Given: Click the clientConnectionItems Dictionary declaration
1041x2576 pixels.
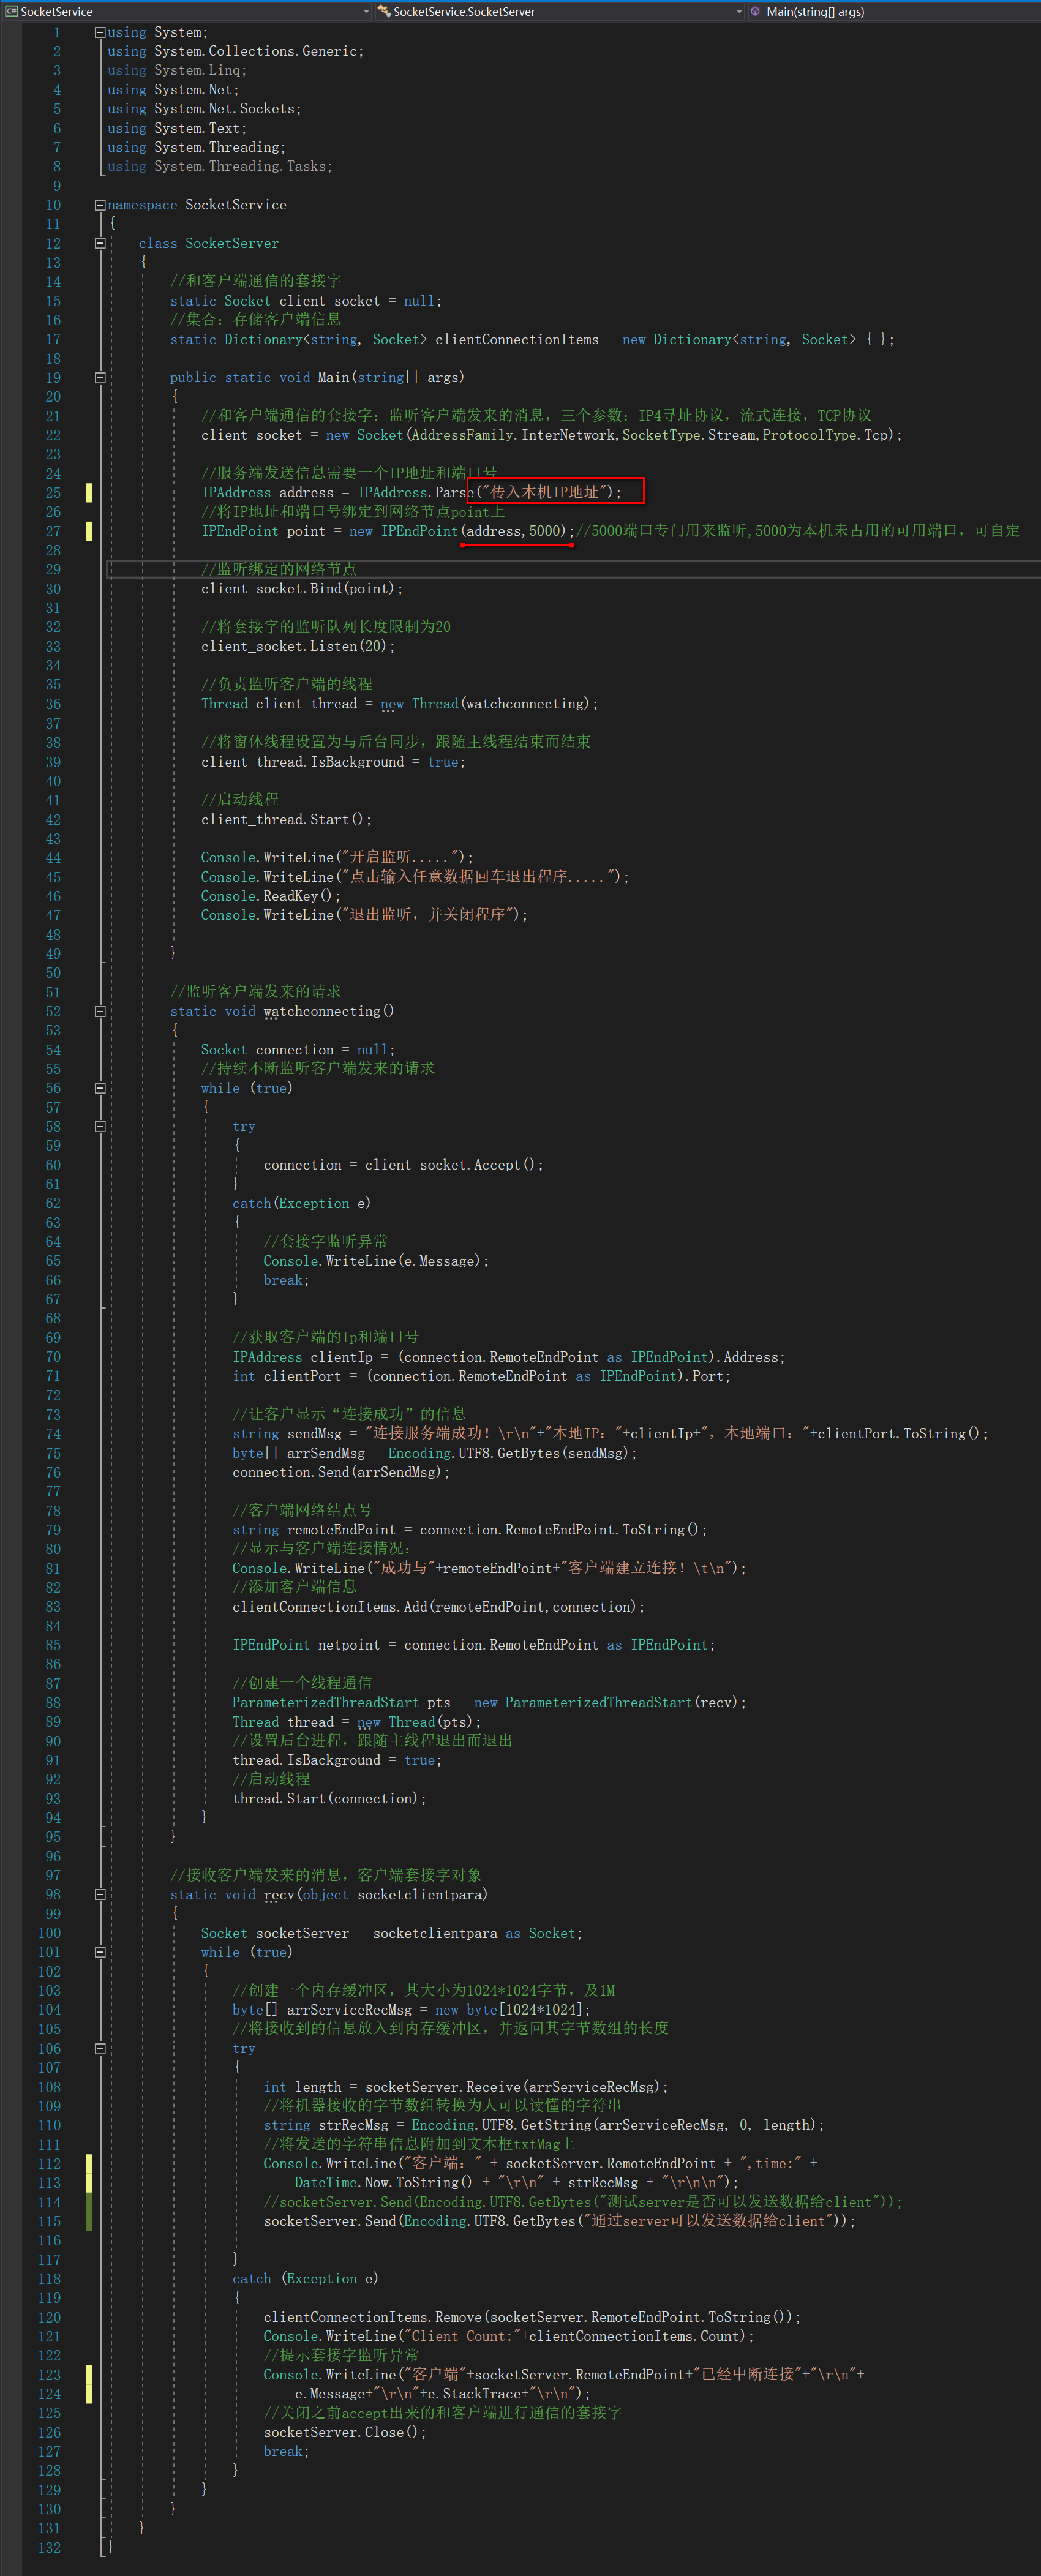Looking at the screenshot, I should tap(532, 339).
